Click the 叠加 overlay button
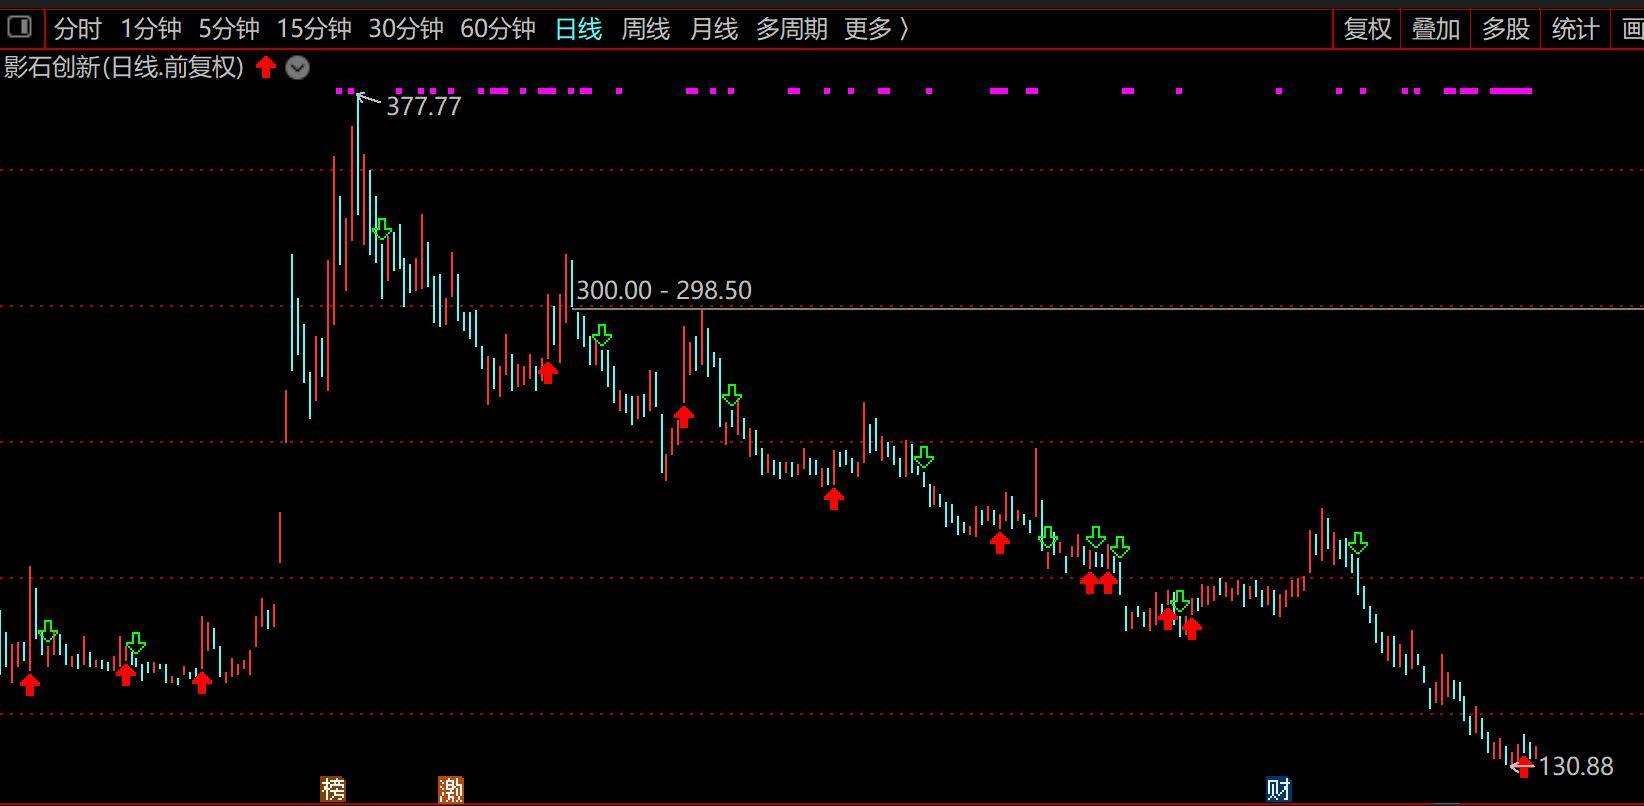The height and width of the screenshot is (806, 1644). pyautogui.click(x=1435, y=29)
